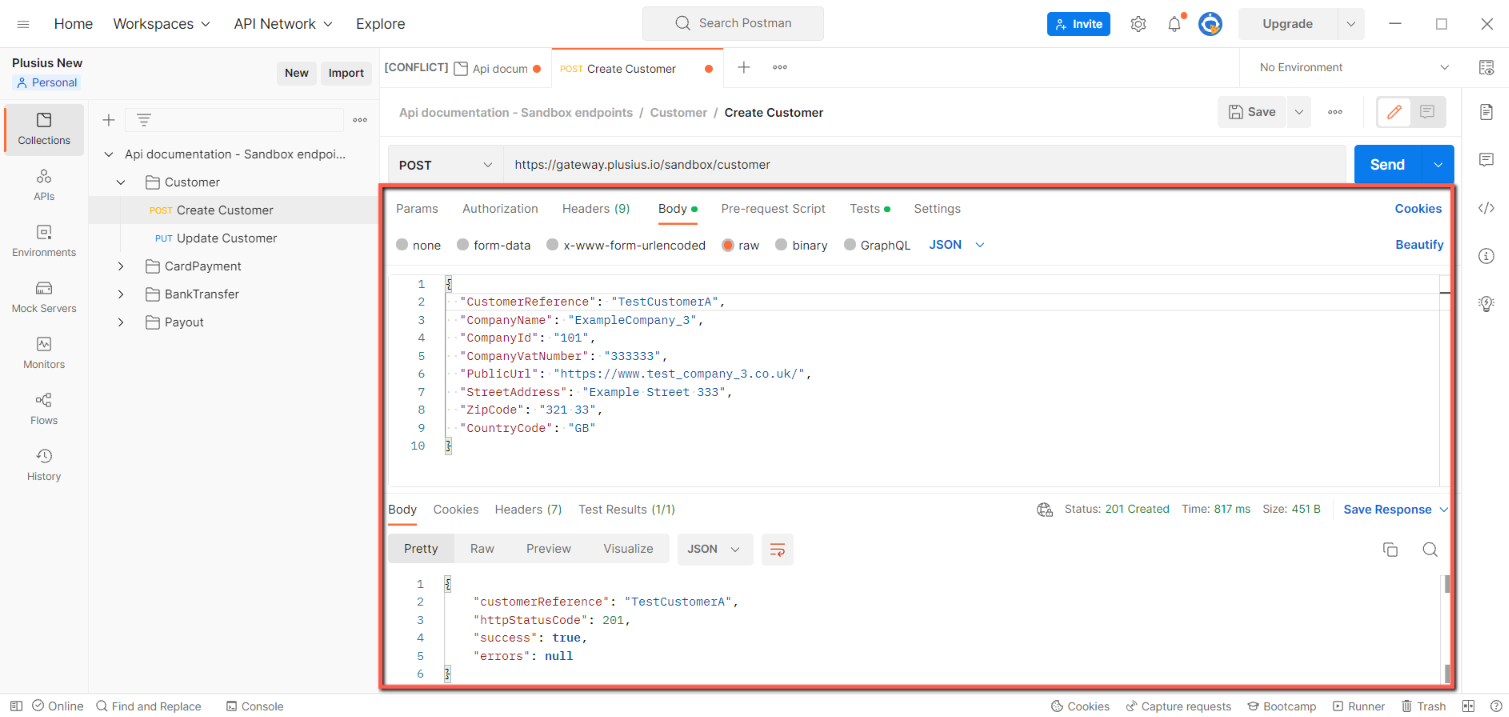Open the lightbulb related requests icon
The width and height of the screenshot is (1509, 717).
[x=1486, y=304]
